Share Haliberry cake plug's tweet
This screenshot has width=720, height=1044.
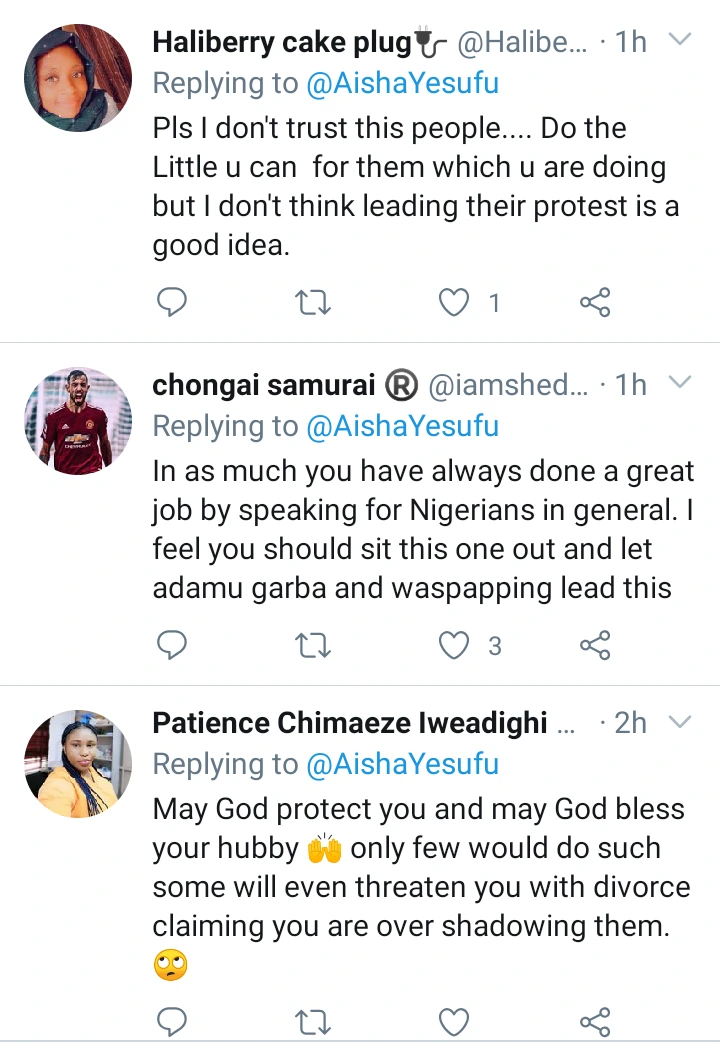595,302
